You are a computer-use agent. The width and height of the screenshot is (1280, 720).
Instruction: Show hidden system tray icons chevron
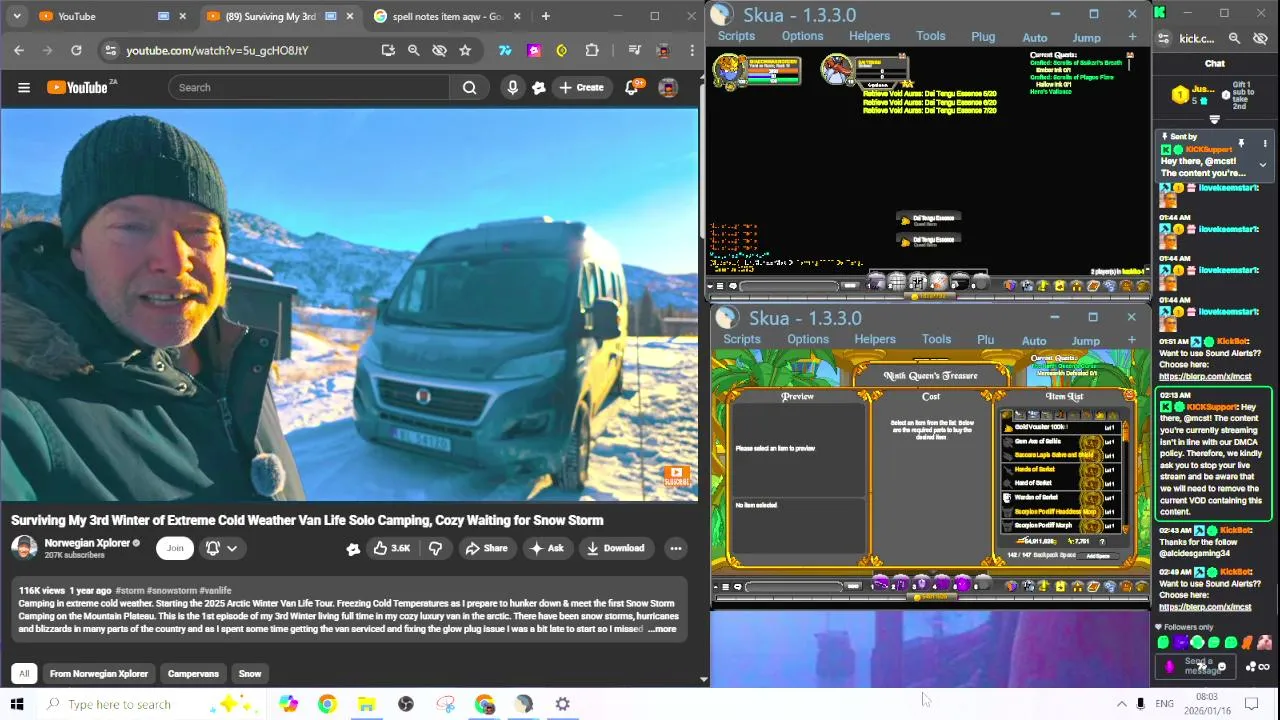point(1121,704)
